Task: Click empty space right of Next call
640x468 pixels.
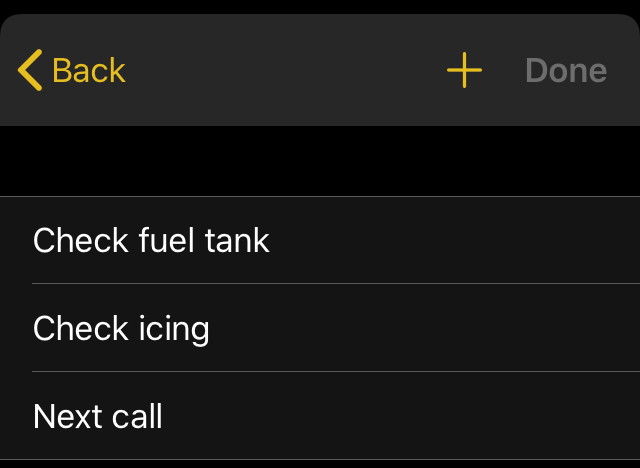Action: click(404, 416)
